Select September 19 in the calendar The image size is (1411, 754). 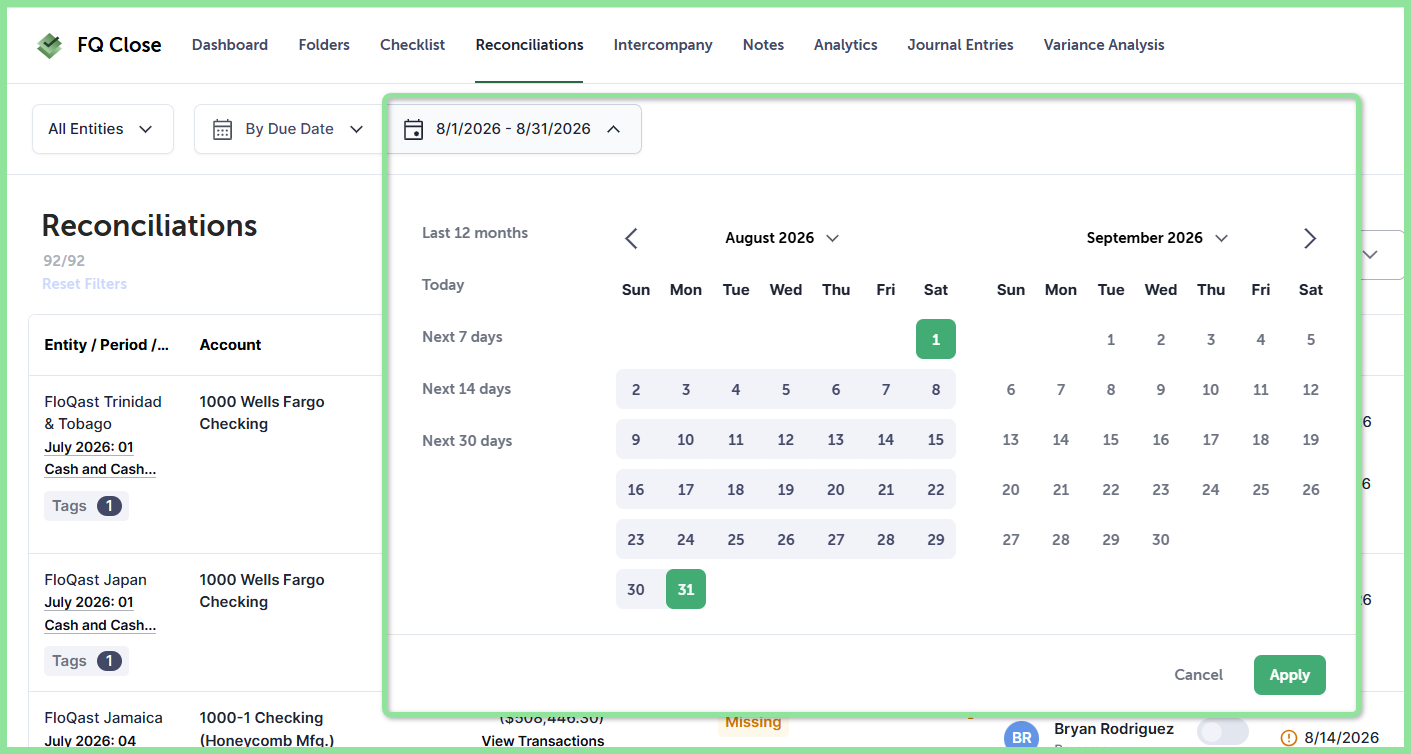[1311, 439]
